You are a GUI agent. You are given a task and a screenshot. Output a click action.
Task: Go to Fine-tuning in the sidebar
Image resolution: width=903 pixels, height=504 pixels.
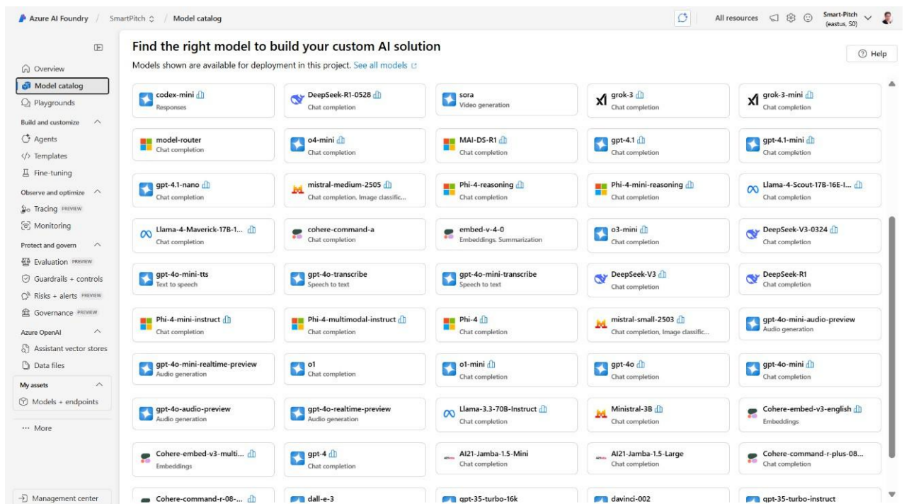pos(54,173)
